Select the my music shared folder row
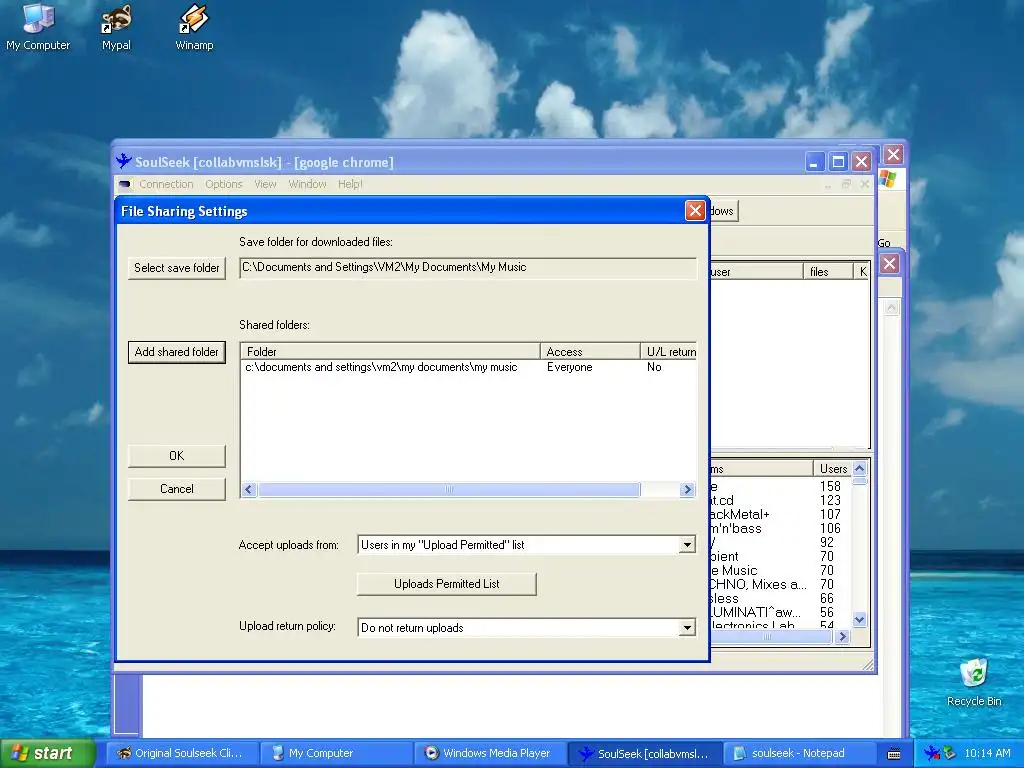 click(468, 367)
